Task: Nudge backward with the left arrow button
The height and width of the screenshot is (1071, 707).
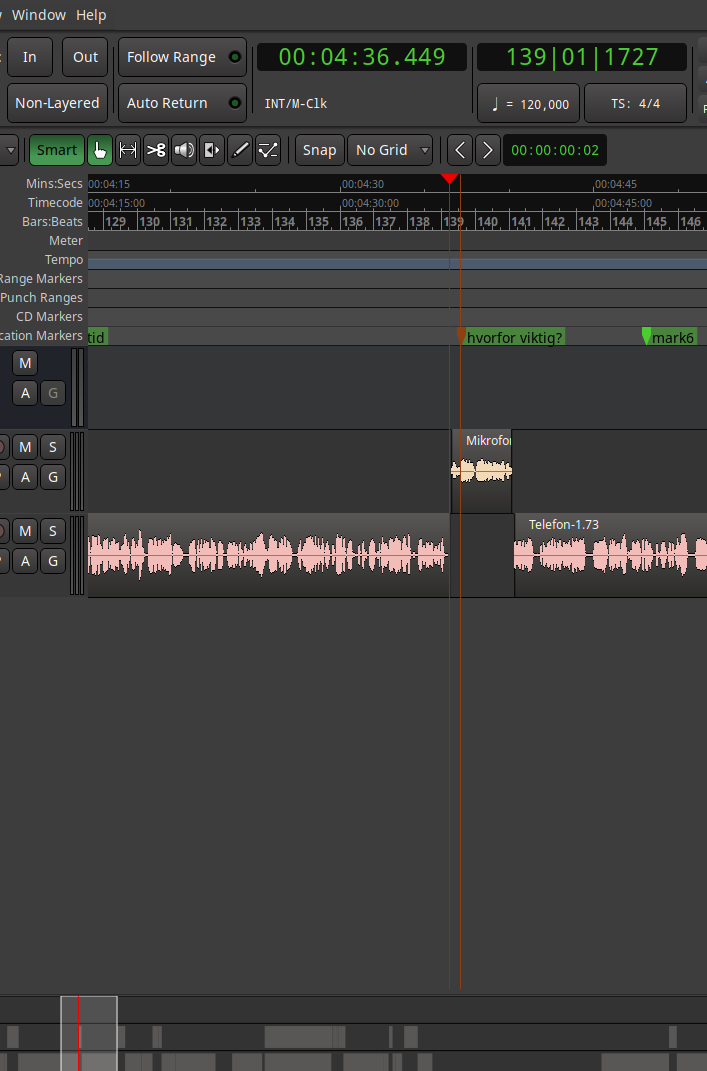Action: point(460,150)
